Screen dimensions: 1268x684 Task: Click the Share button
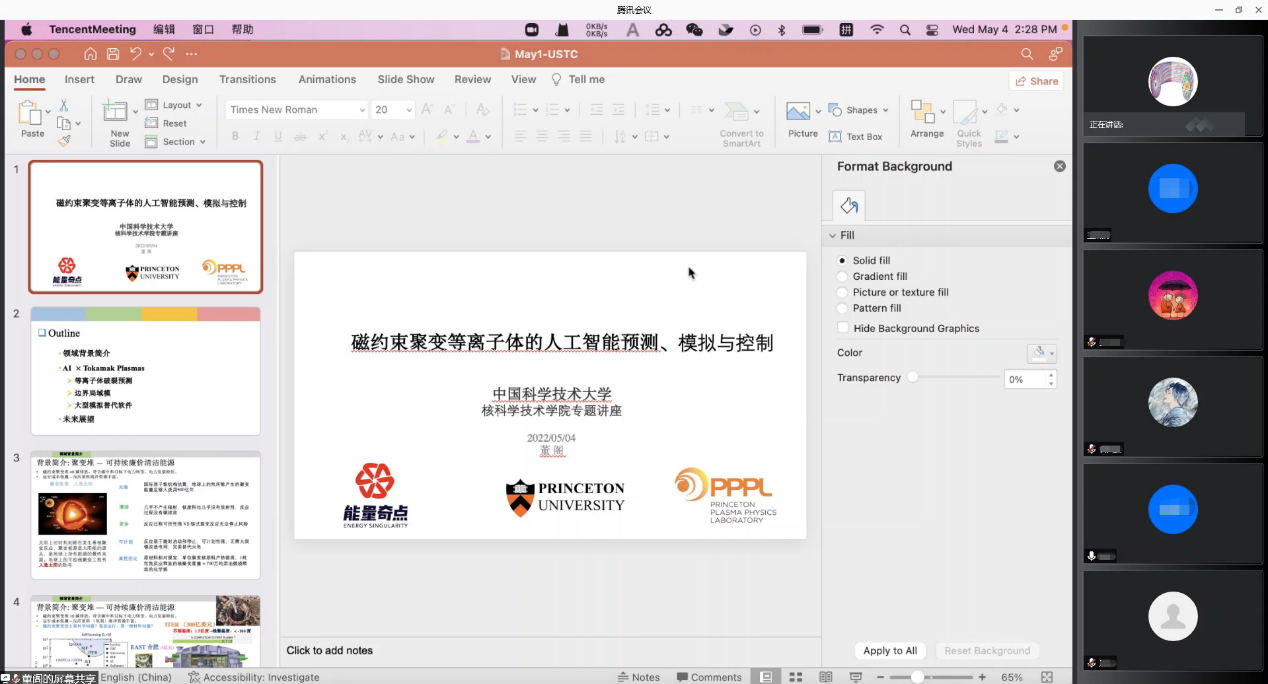click(1036, 81)
